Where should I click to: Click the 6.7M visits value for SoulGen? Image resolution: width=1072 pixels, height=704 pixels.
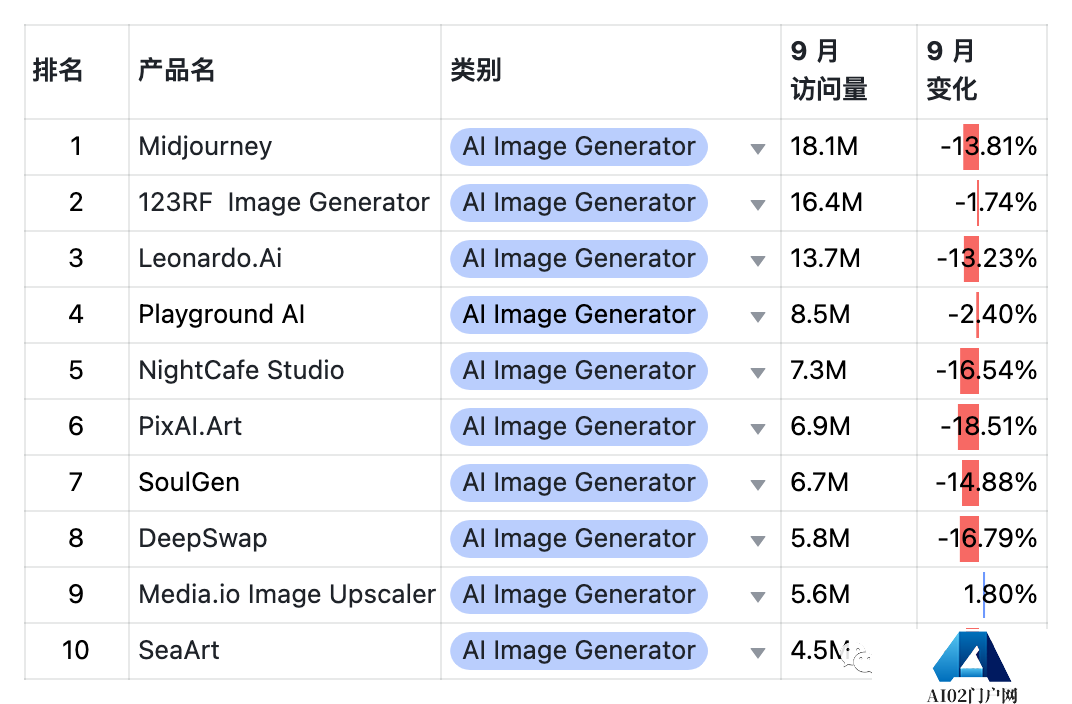tap(819, 483)
